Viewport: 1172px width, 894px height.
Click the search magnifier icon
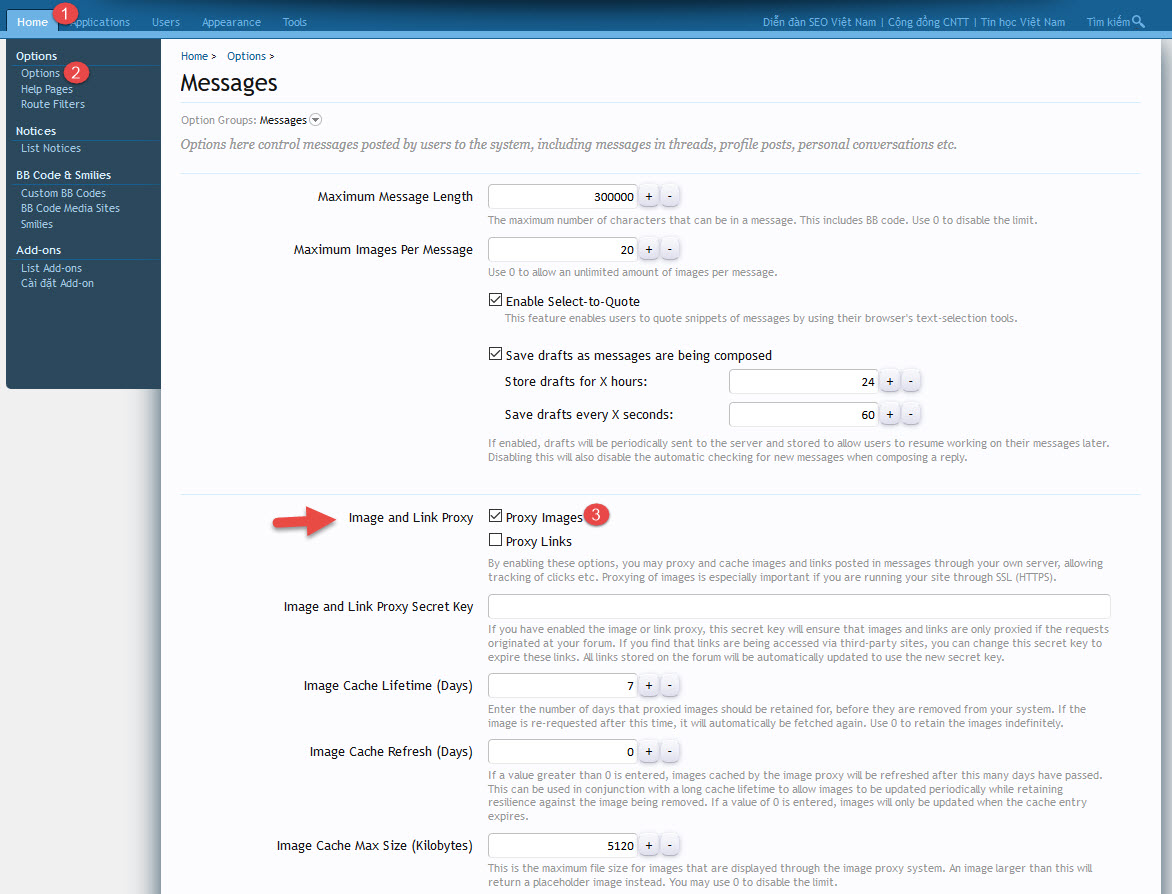click(x=1138, y=21)
